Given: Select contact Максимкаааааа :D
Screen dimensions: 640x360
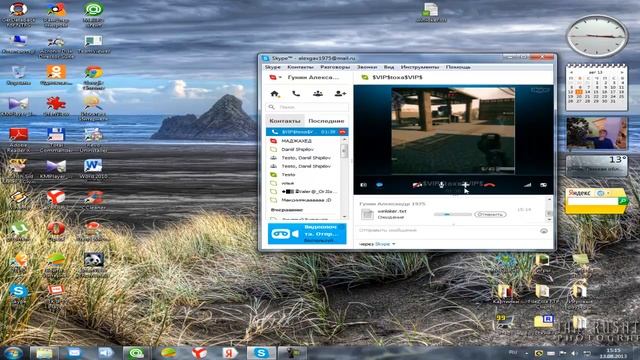Looking at the screenshot, I should coord(303,200).
